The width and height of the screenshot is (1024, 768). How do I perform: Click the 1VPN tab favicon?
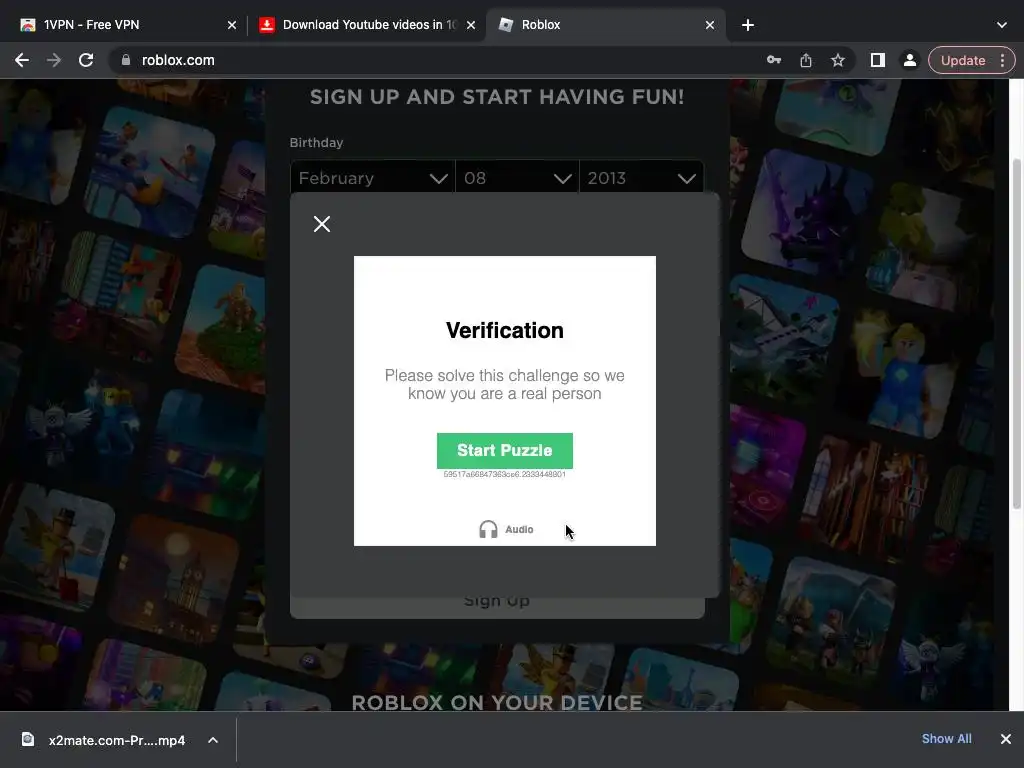pyautogui.click(x=27, y=25)
